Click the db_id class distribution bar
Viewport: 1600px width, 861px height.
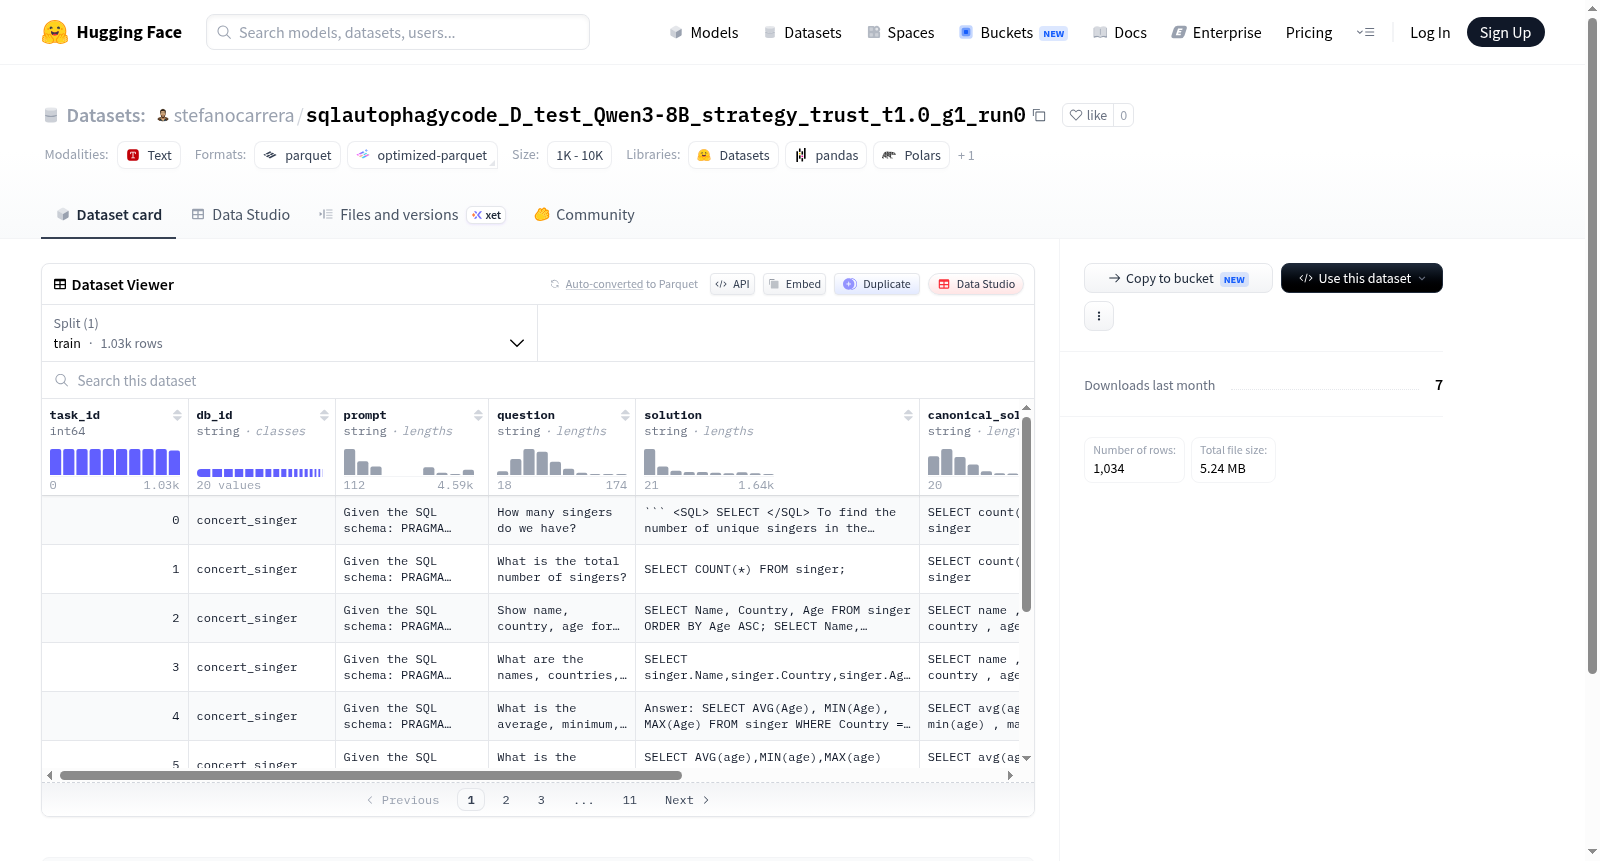pyautogui.click(x=260, y=472)
